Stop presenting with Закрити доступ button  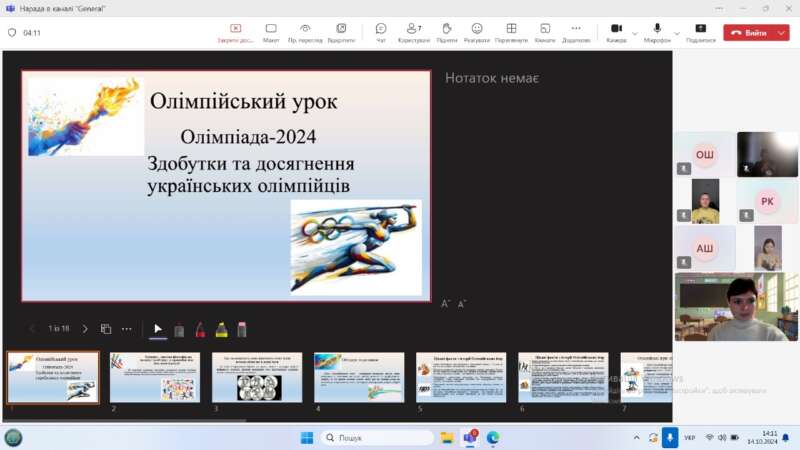235,32
